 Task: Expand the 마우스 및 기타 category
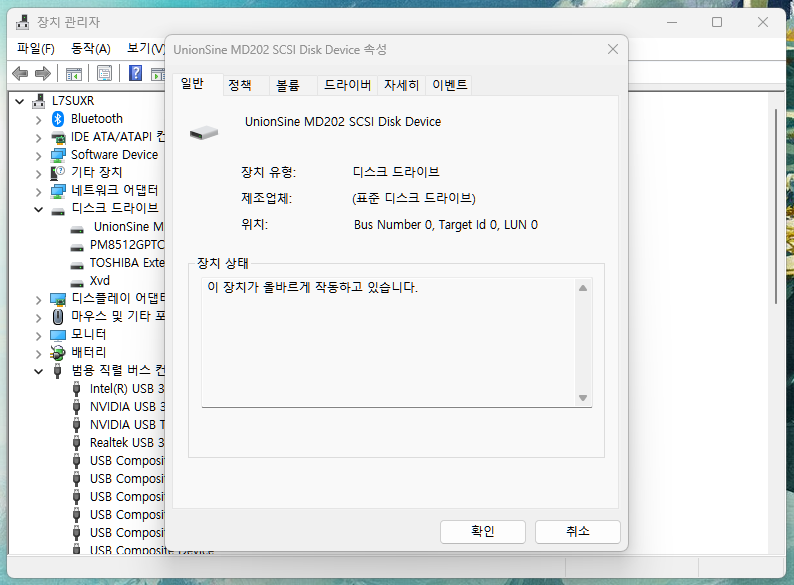click(38, 318)
